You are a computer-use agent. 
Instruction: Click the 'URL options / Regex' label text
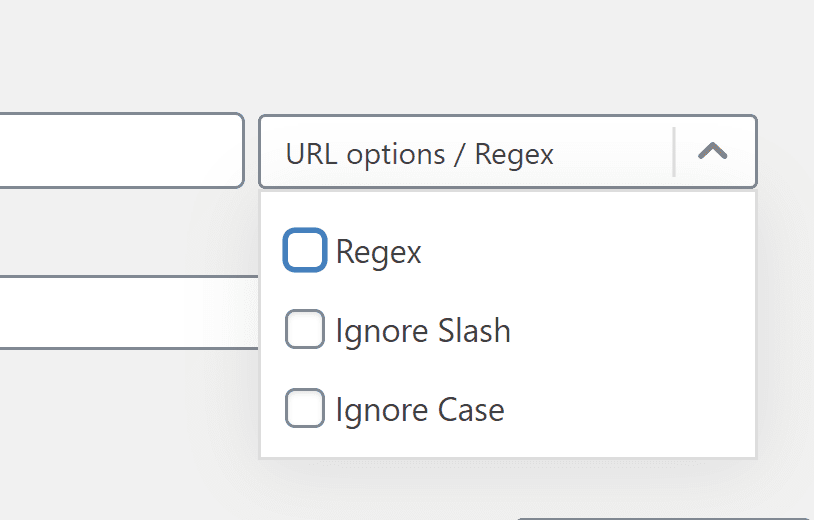point(419,155)
